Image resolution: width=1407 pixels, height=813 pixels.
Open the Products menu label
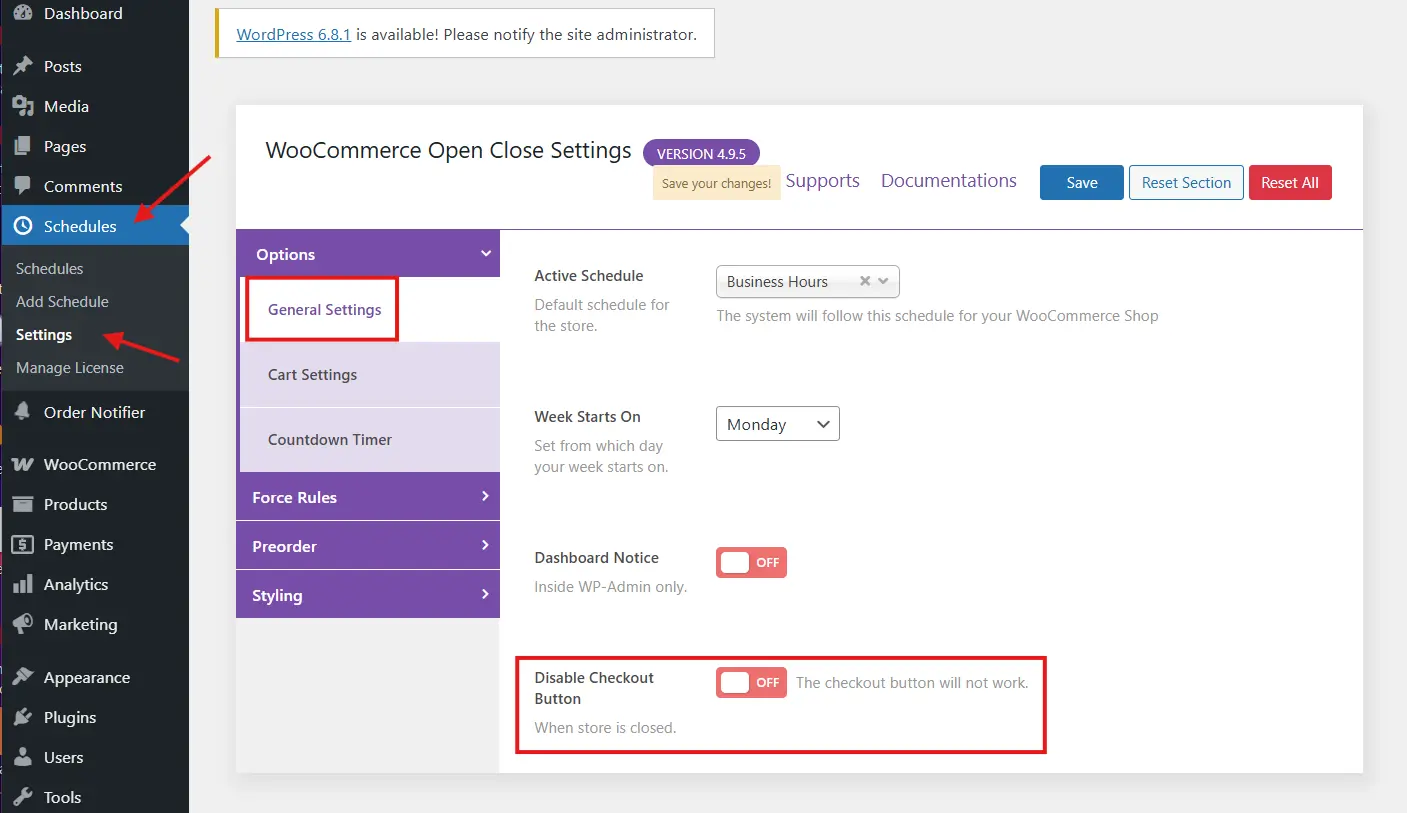tap(76, 505)
